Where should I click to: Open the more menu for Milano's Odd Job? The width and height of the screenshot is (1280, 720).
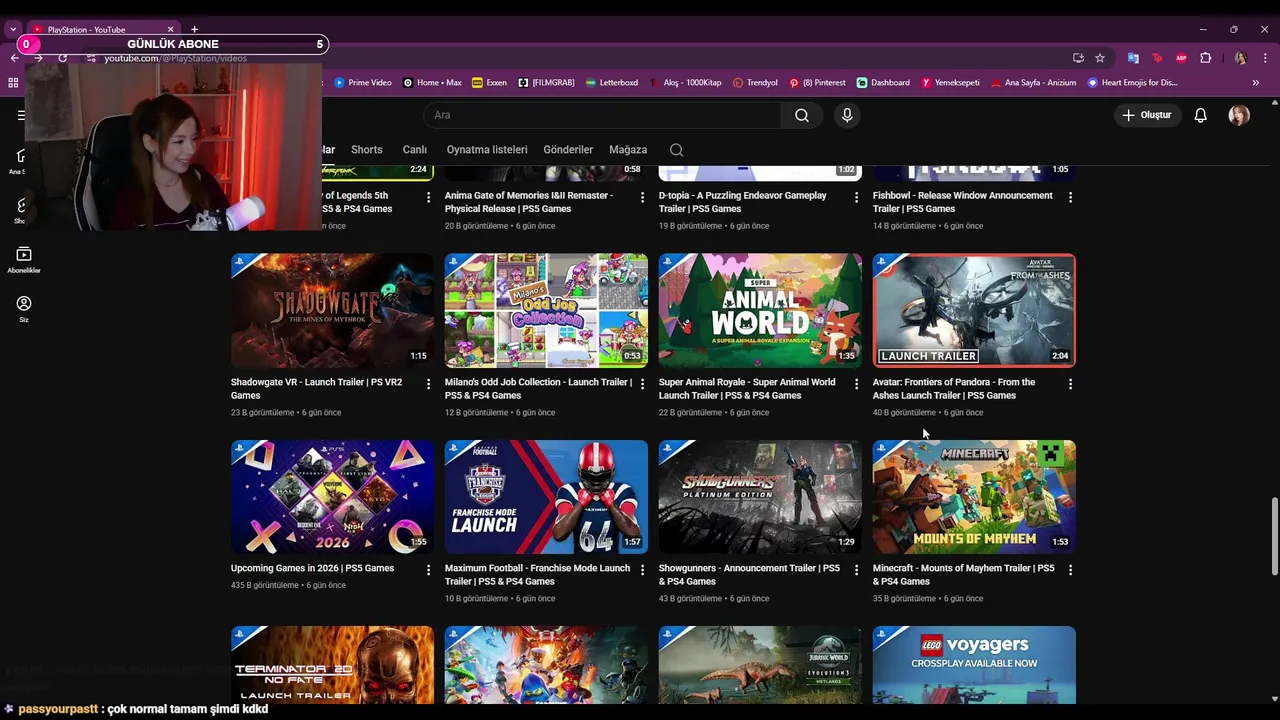(642, 384)
